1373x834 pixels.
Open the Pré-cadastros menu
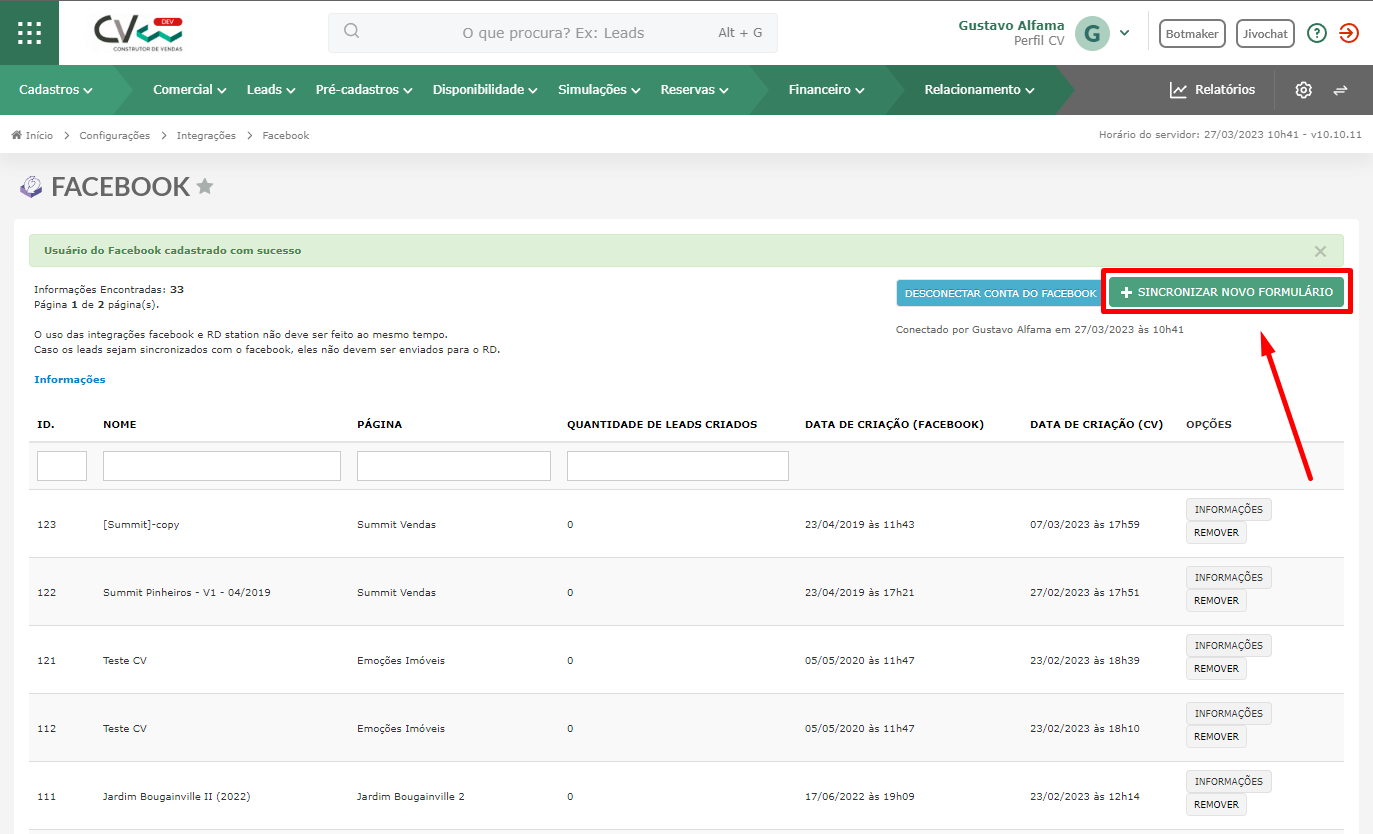(x=364, y=90)
